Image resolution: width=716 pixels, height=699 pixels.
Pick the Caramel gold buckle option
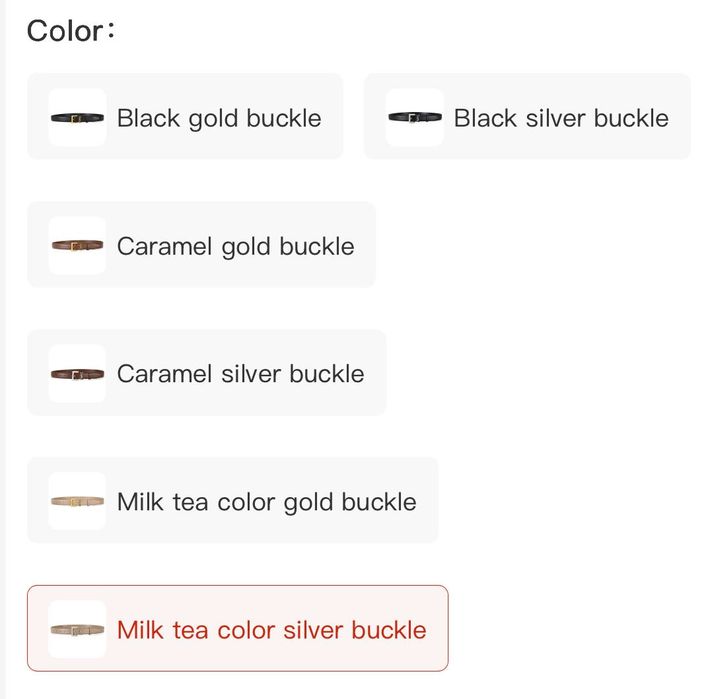pos(201,245)
